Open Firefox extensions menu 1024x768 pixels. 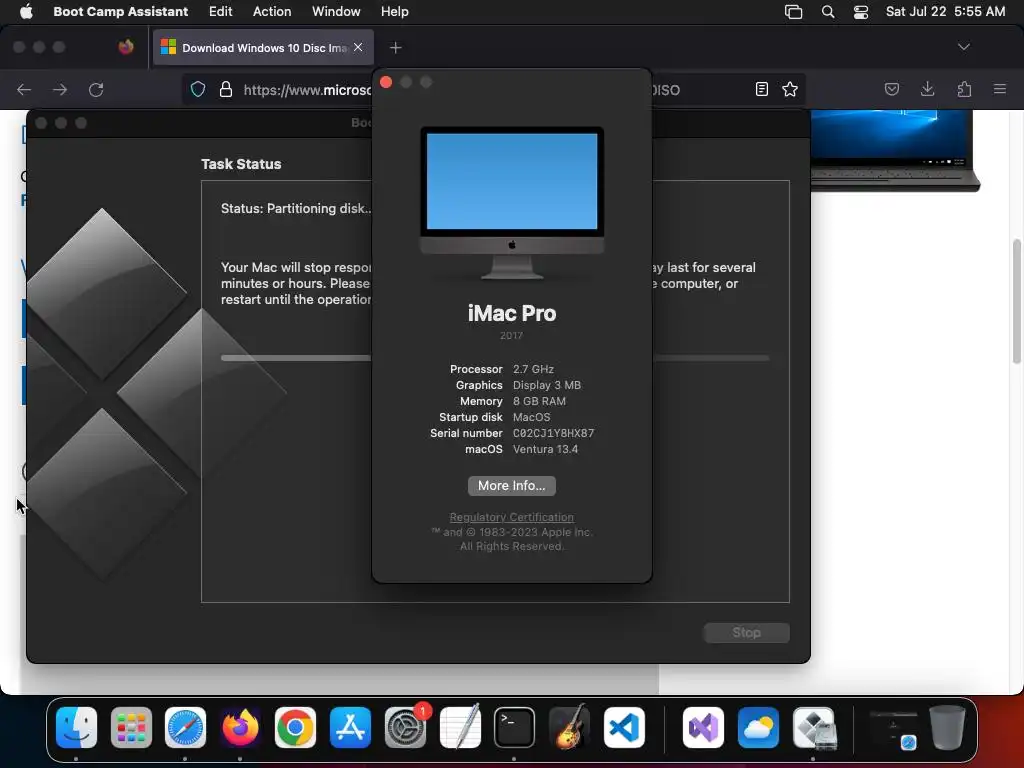pos(964,89)
